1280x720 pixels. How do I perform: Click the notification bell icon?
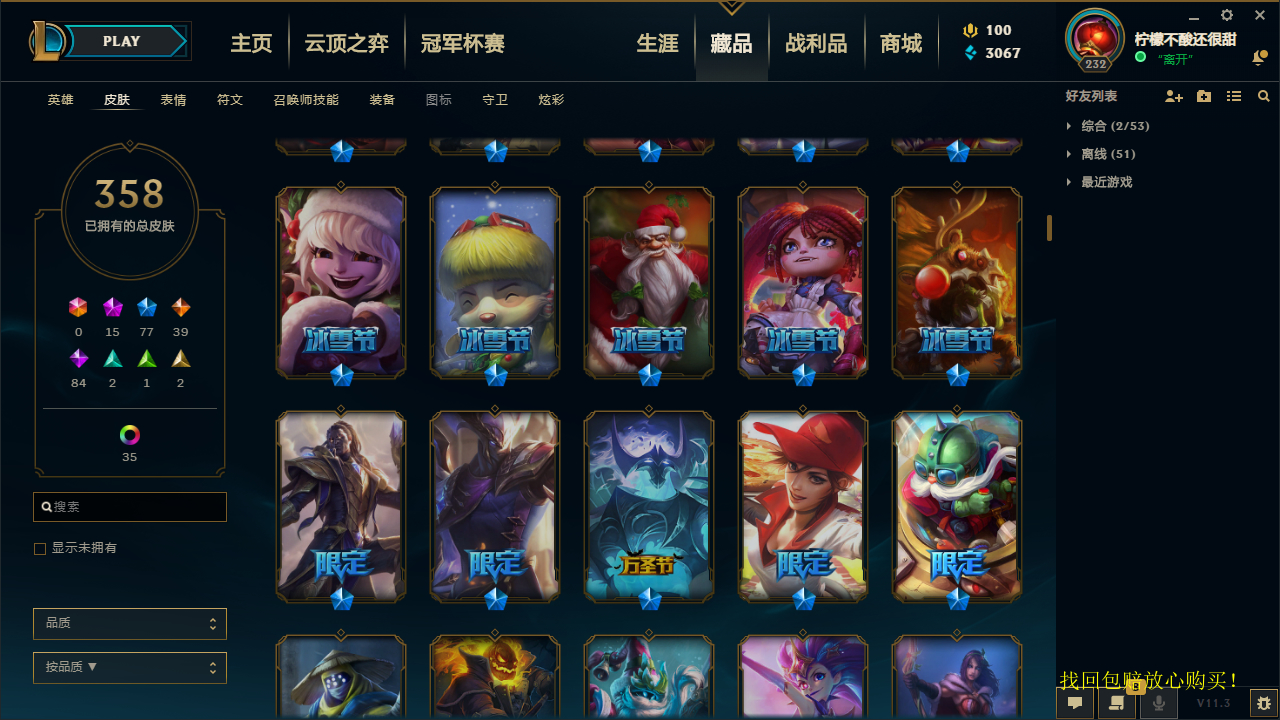1259,58
